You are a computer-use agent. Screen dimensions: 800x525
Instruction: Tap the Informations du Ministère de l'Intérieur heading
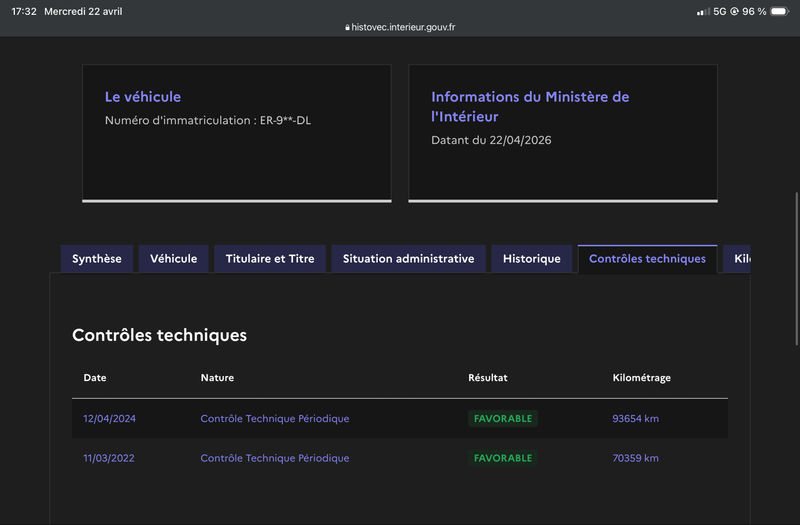pos(530,107)
